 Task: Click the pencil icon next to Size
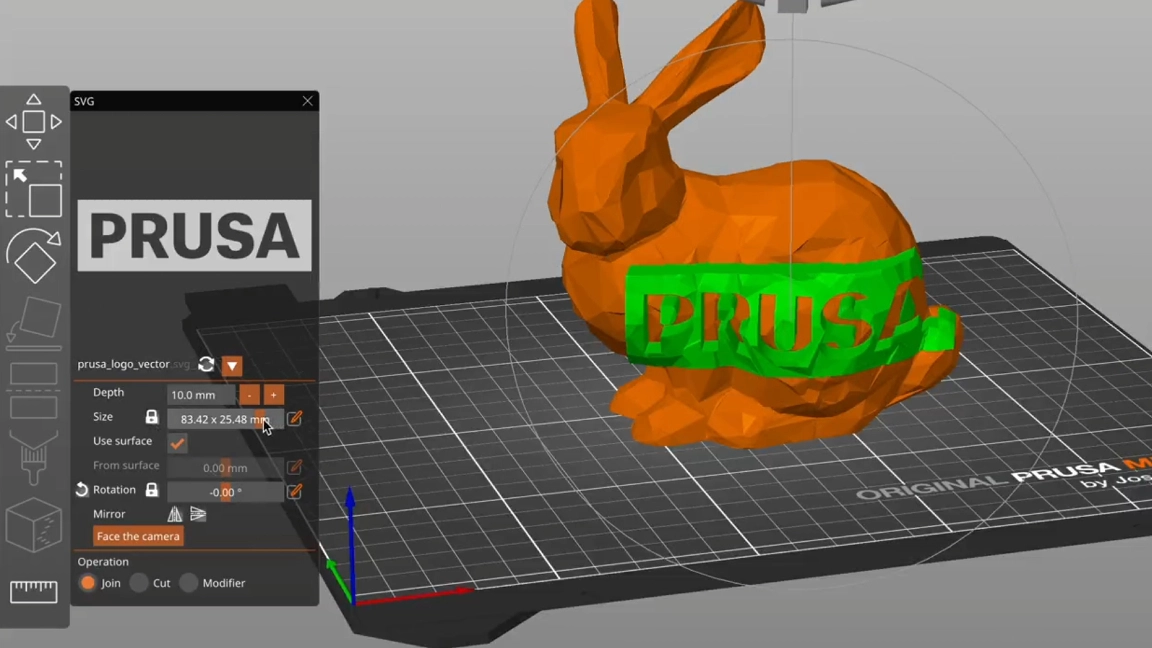[x=295, y=418]
